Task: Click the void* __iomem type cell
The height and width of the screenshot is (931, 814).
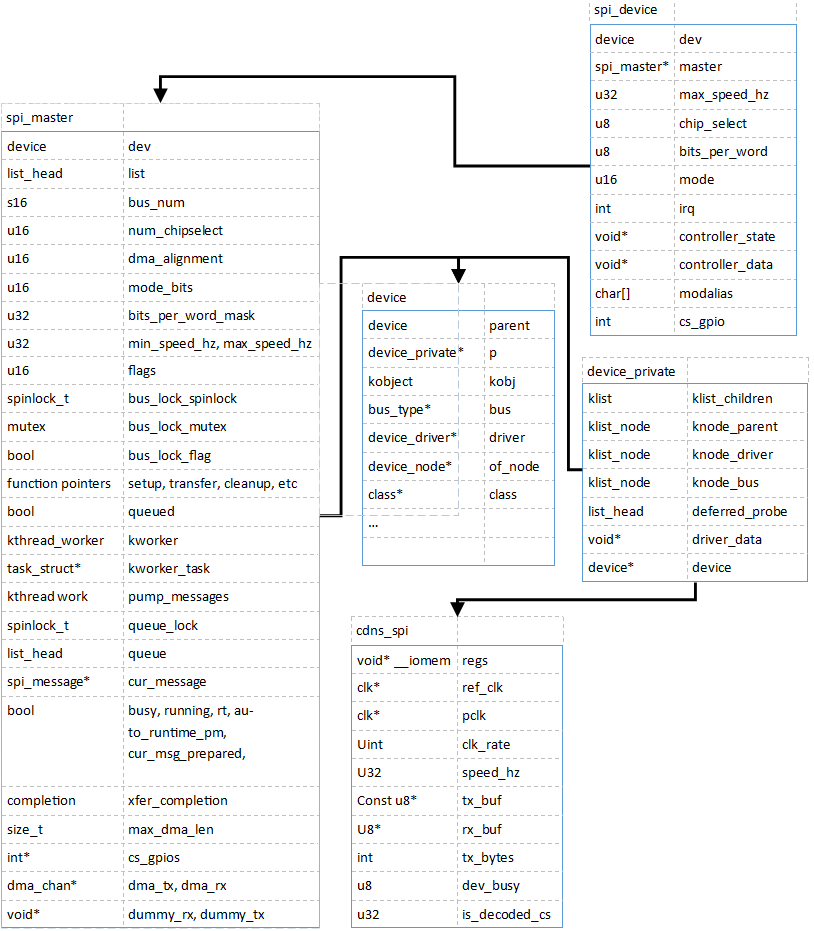Action: point(404,660)
